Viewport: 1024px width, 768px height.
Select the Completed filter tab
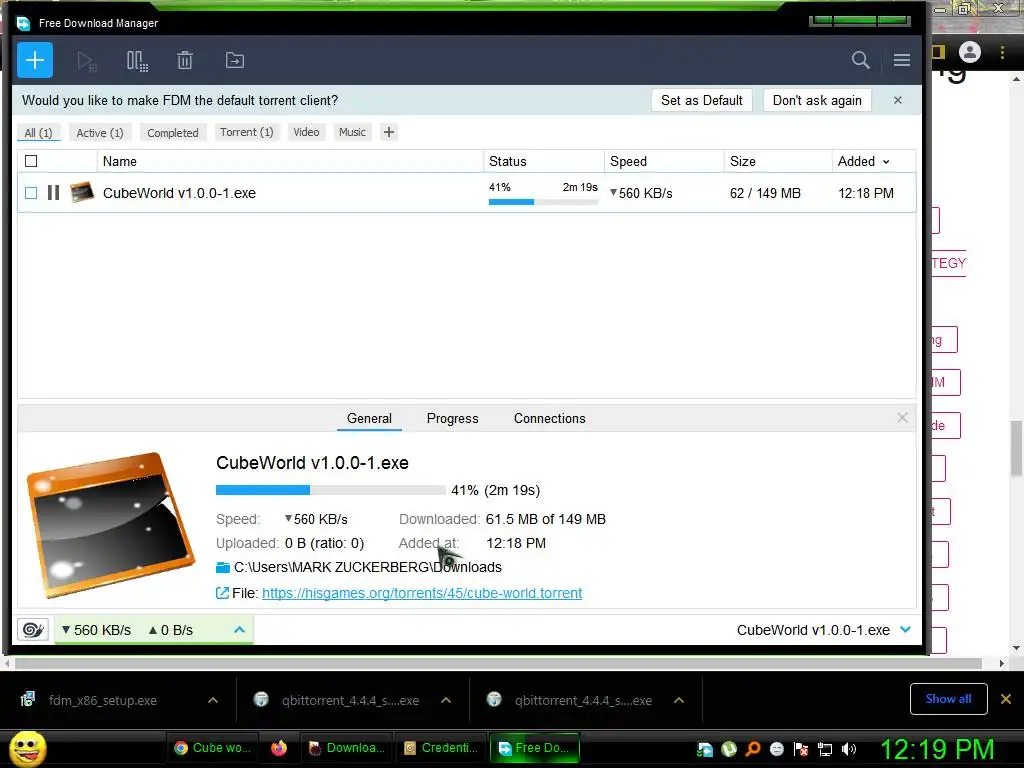click(x=172, y=133)
